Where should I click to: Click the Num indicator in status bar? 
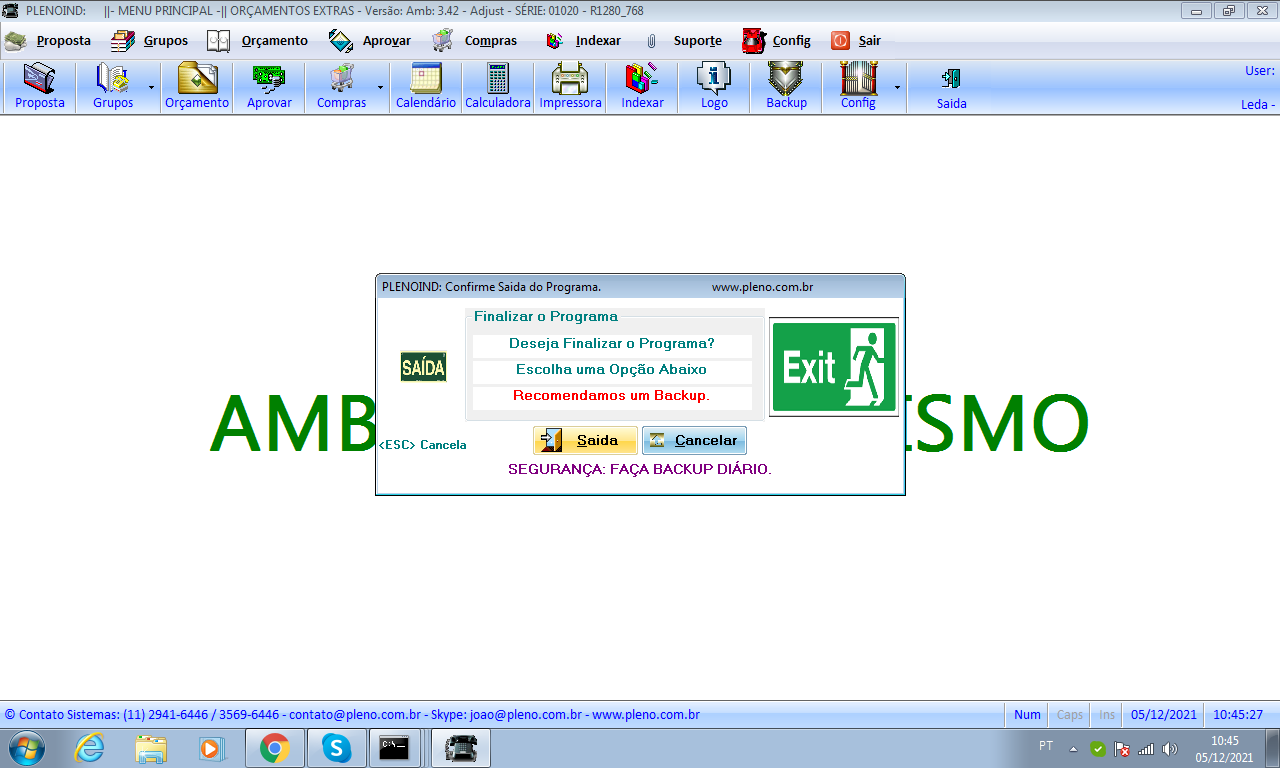1027,715
